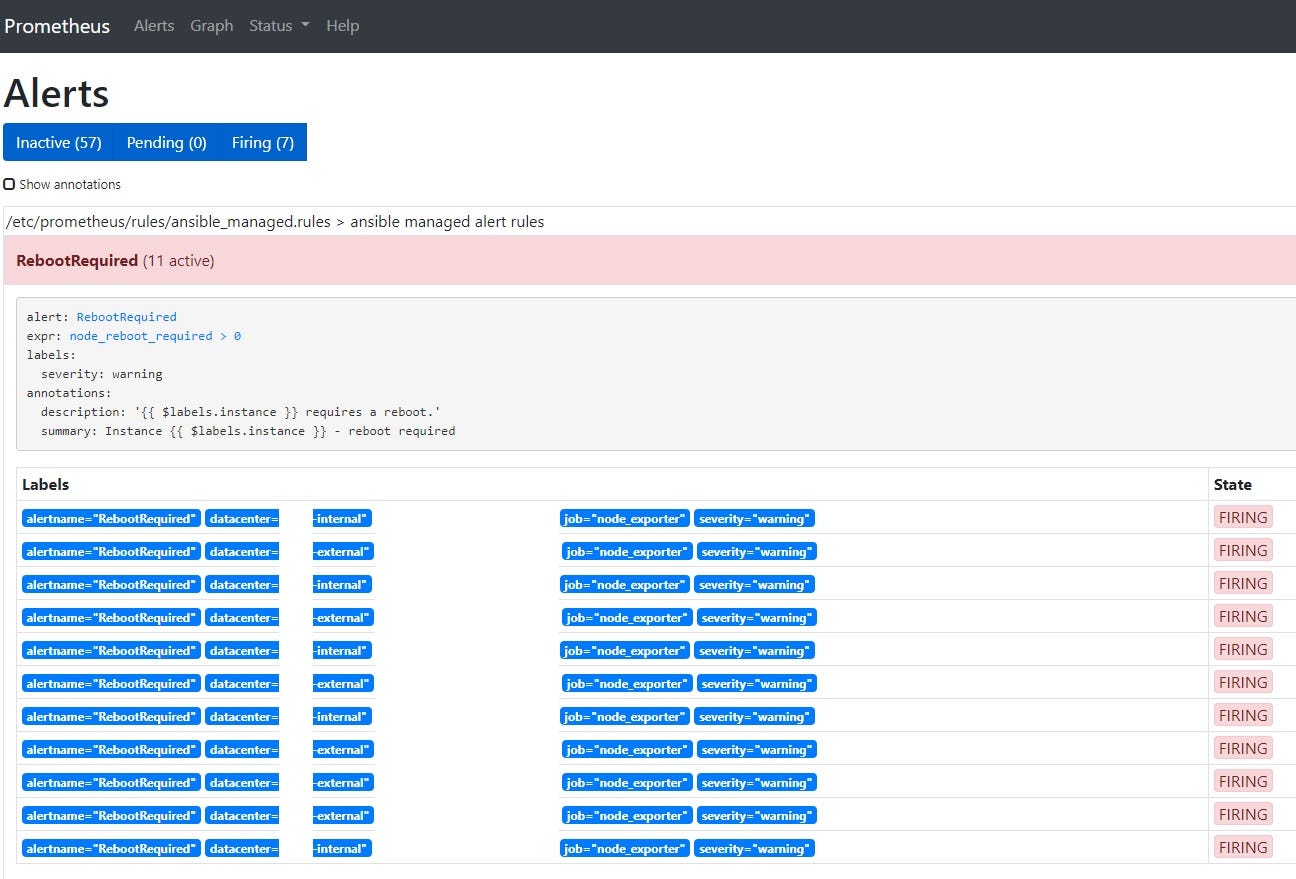Expand the Status dropdown menu
Viewport: 1296px width, 879px height.
[x=279, y=26]
